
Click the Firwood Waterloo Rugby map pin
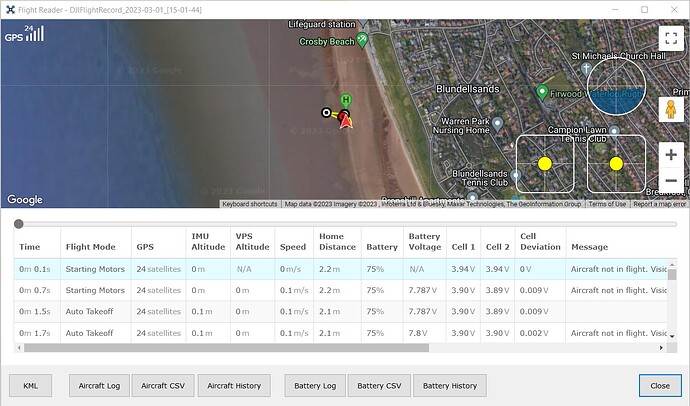click(x=542, y=93)
